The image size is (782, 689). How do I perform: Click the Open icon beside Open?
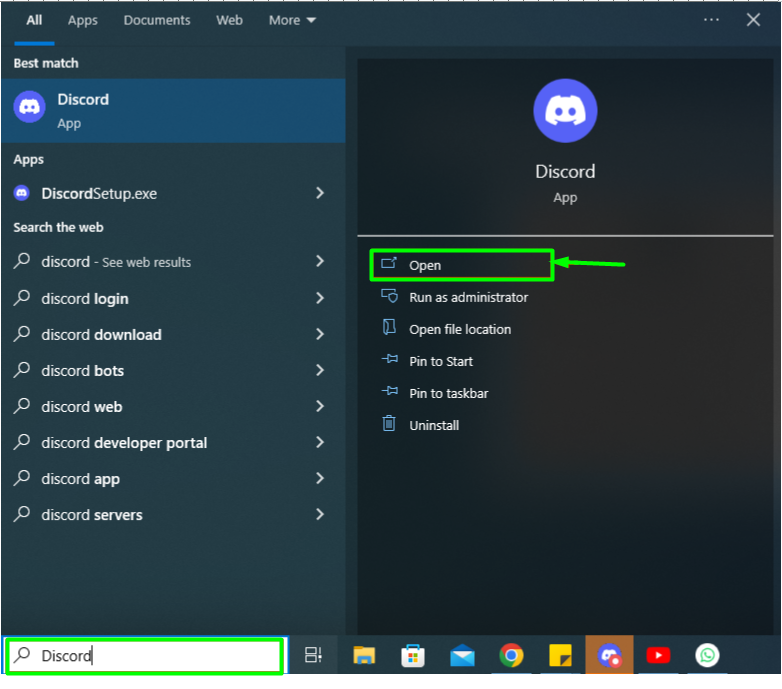click(x=389, y=263)
